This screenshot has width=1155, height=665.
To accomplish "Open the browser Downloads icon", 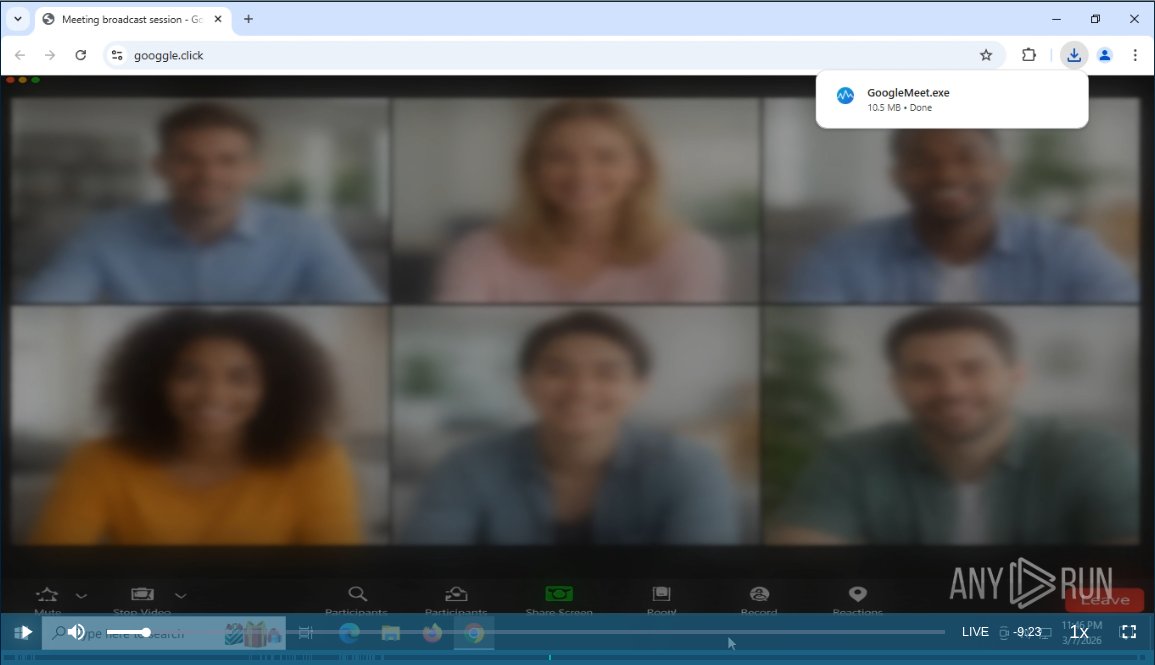I will pyautogui.click(x=1074, y=55).
